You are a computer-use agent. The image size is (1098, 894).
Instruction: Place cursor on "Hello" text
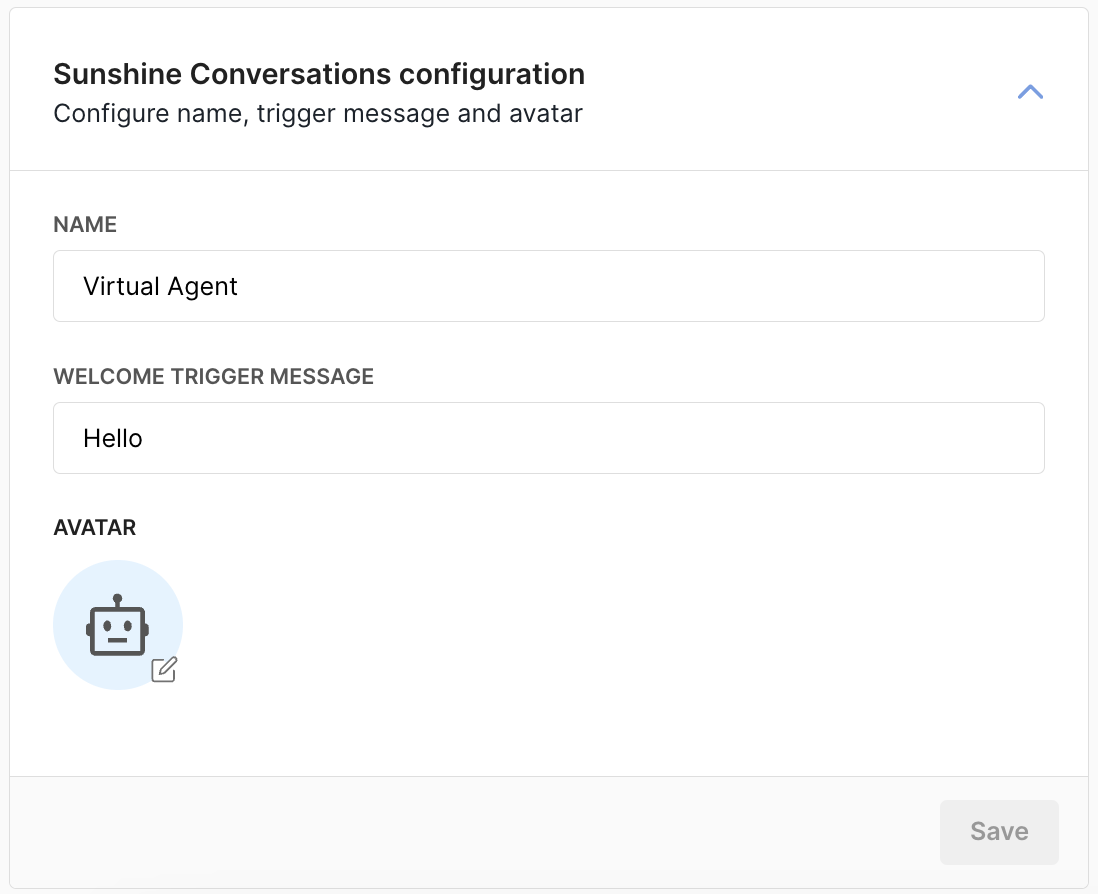coord(113,439)
